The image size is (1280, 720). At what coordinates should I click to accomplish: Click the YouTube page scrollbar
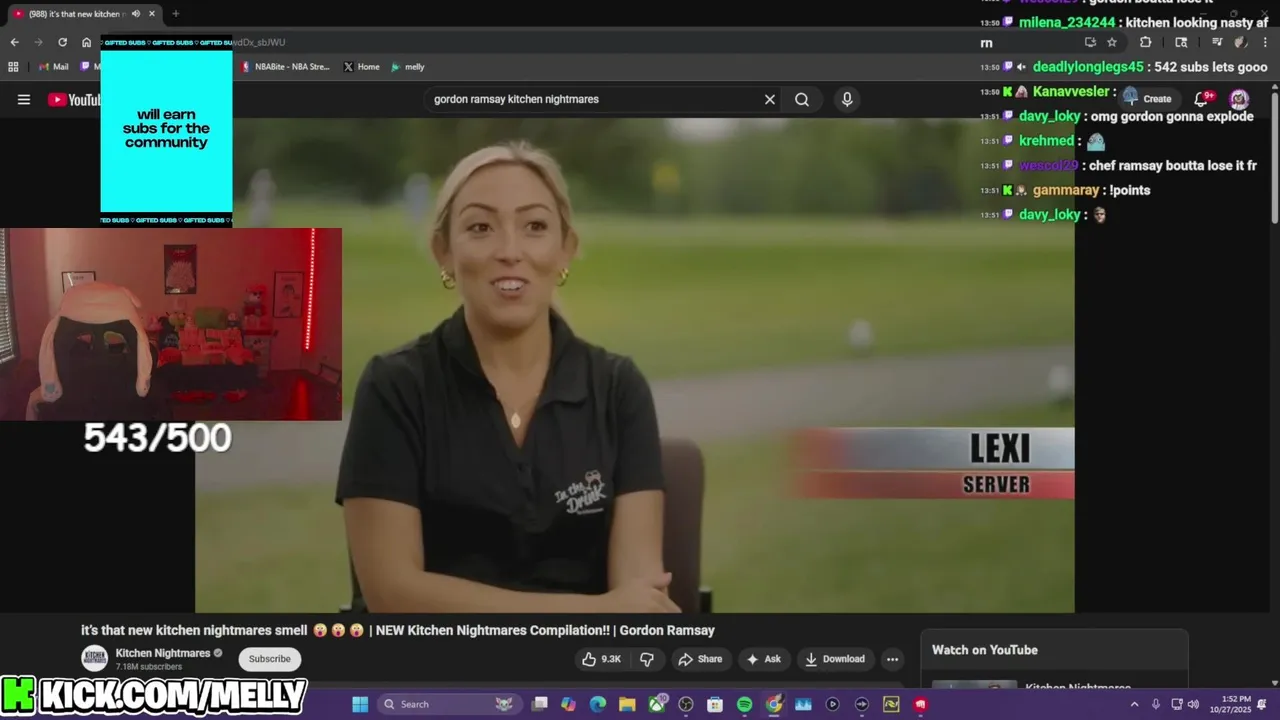tap(1275, 160)
